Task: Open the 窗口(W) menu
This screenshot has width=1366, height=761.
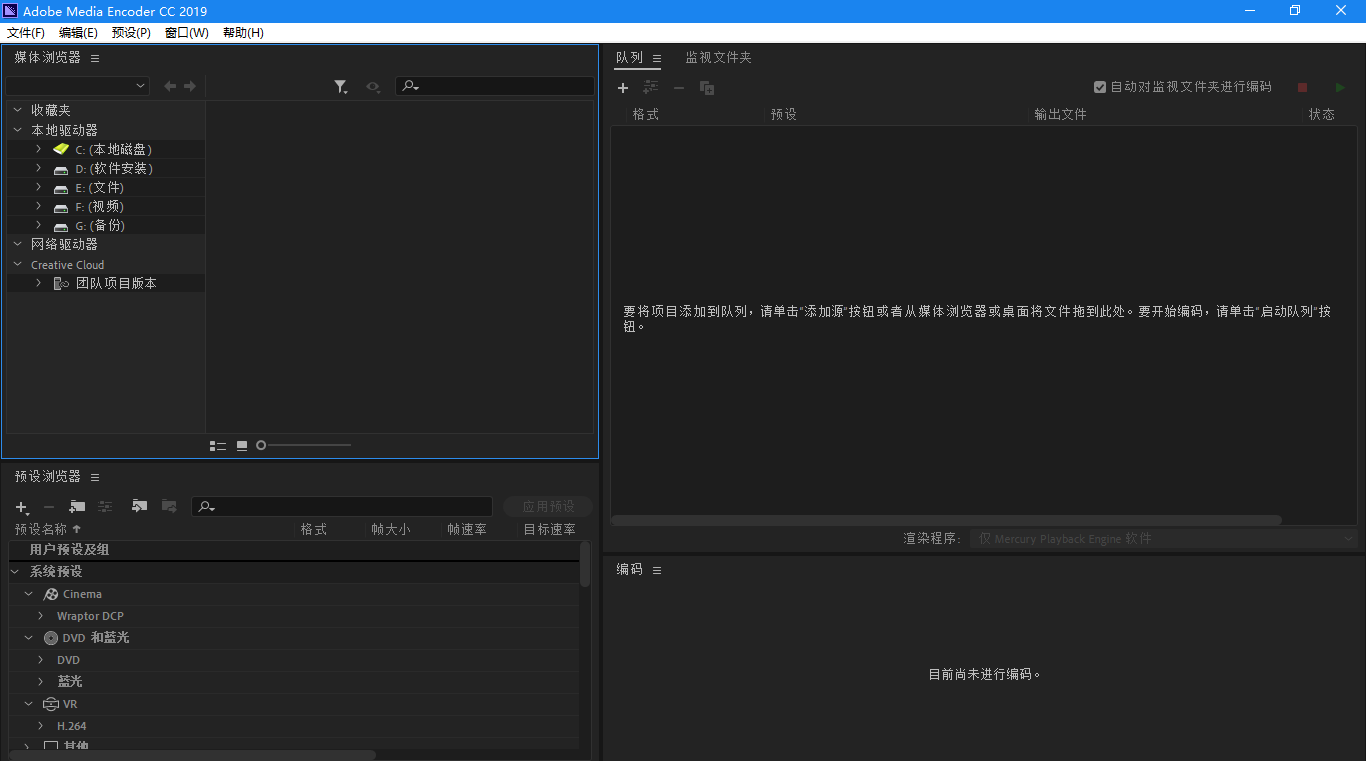Action: click(187, 33)
